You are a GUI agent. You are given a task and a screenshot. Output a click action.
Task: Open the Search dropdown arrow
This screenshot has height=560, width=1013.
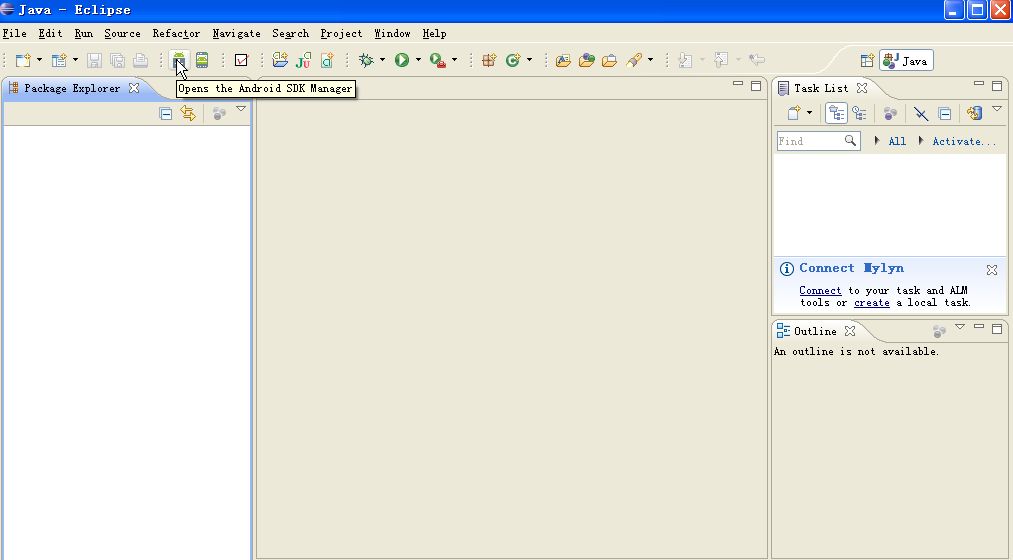click(x=650, y=60)
